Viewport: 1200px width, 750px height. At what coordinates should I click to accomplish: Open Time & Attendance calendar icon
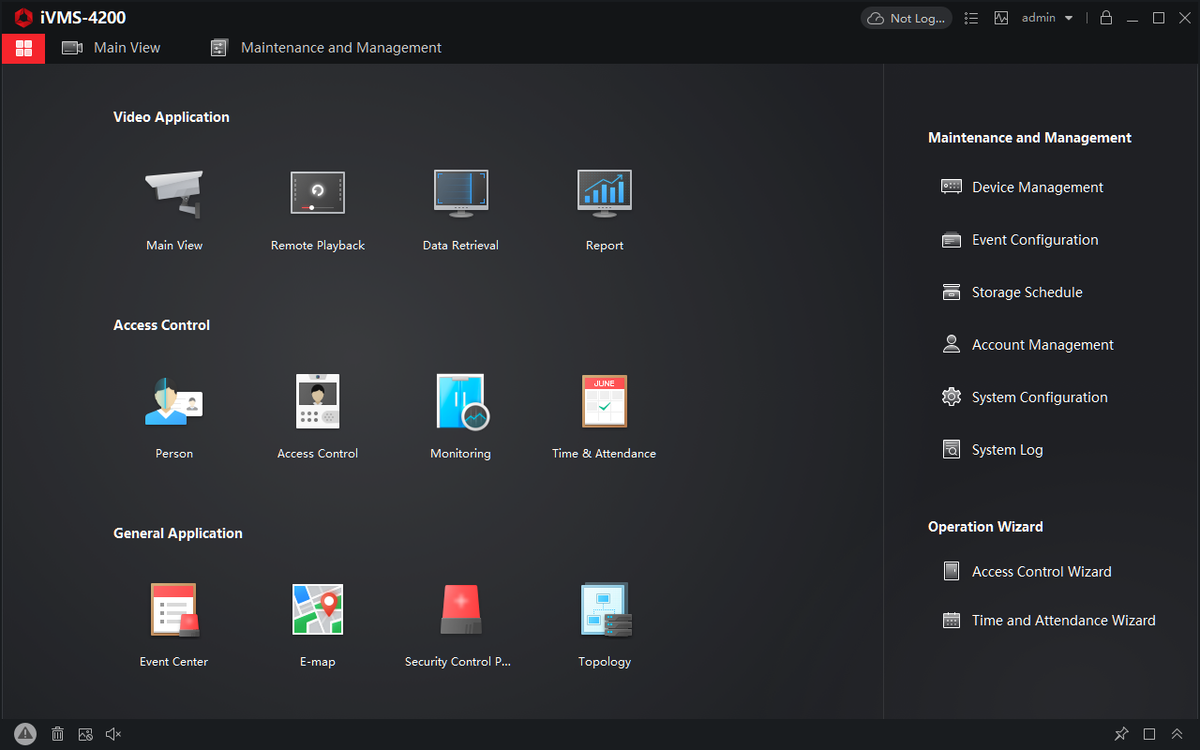(605, 401)
